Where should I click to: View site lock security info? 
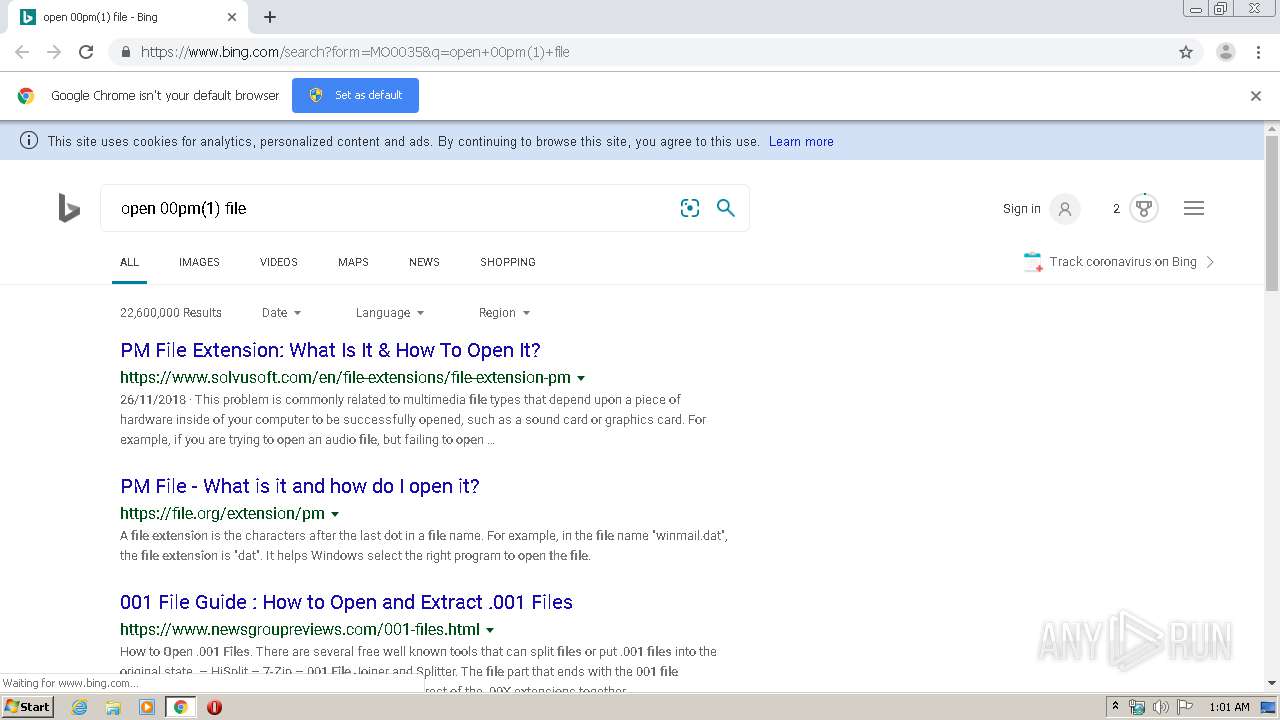point(126,52)
